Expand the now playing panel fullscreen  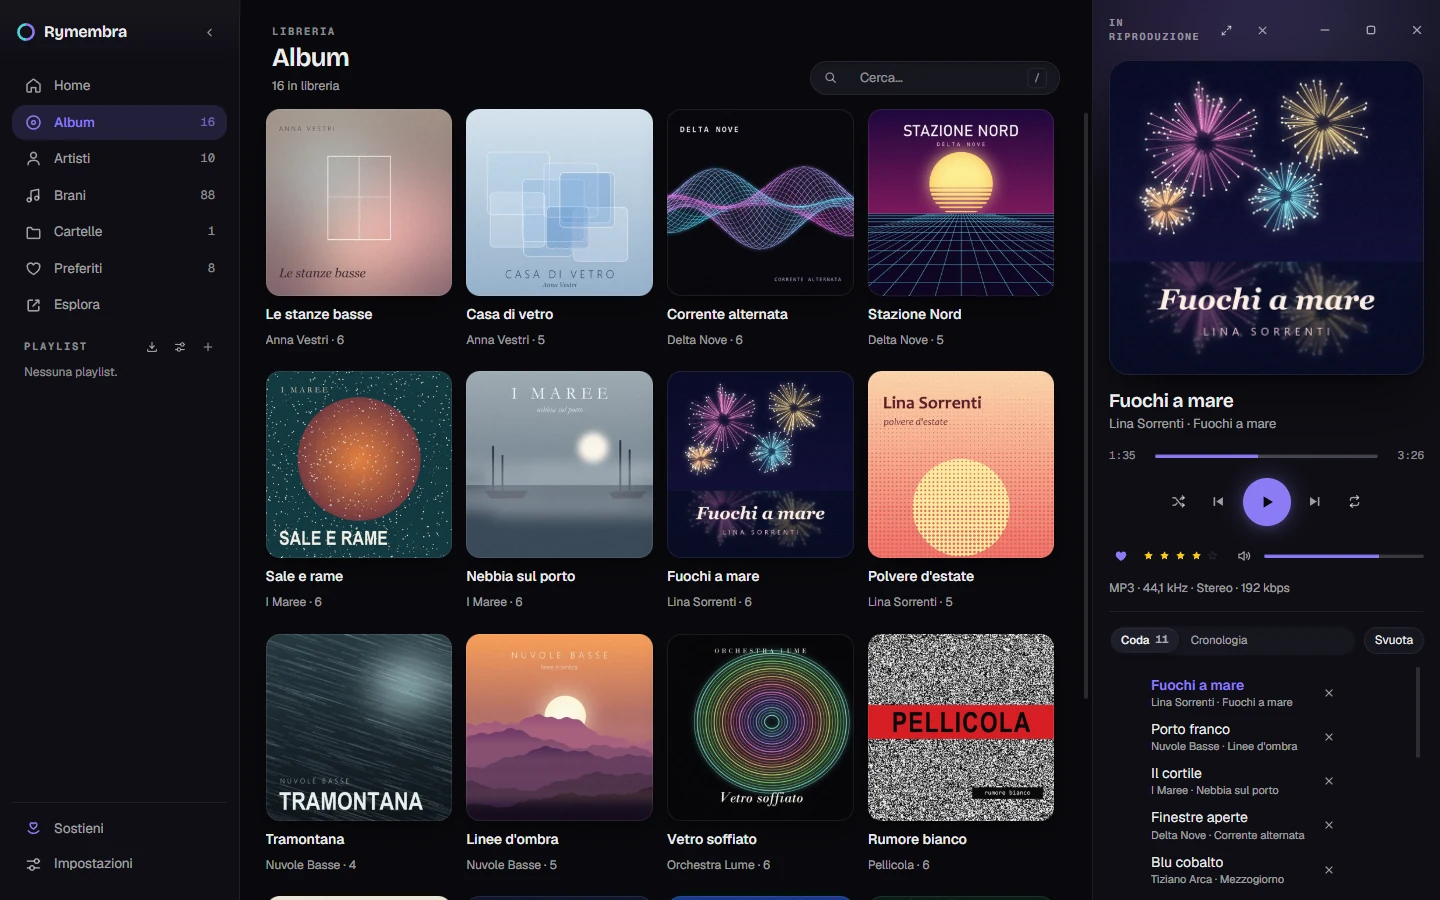click(x=1227, y=31)
